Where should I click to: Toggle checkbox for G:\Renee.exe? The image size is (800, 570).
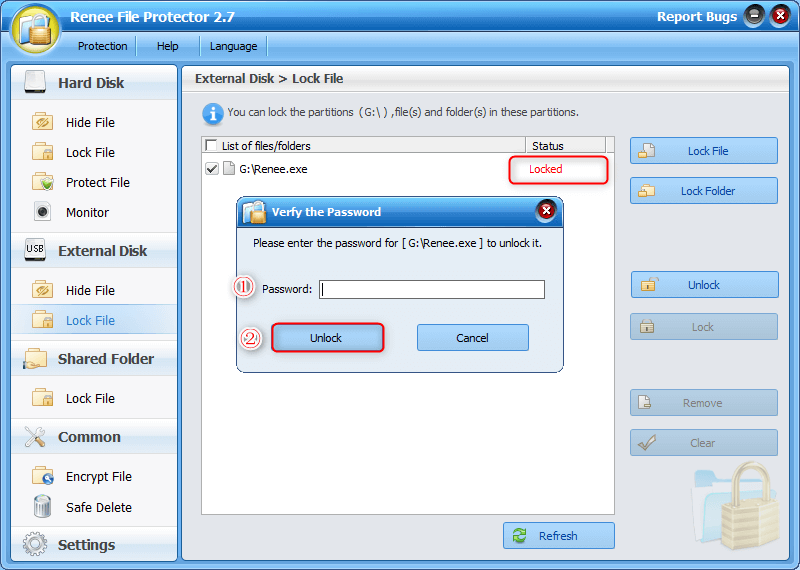pos(212,169)
